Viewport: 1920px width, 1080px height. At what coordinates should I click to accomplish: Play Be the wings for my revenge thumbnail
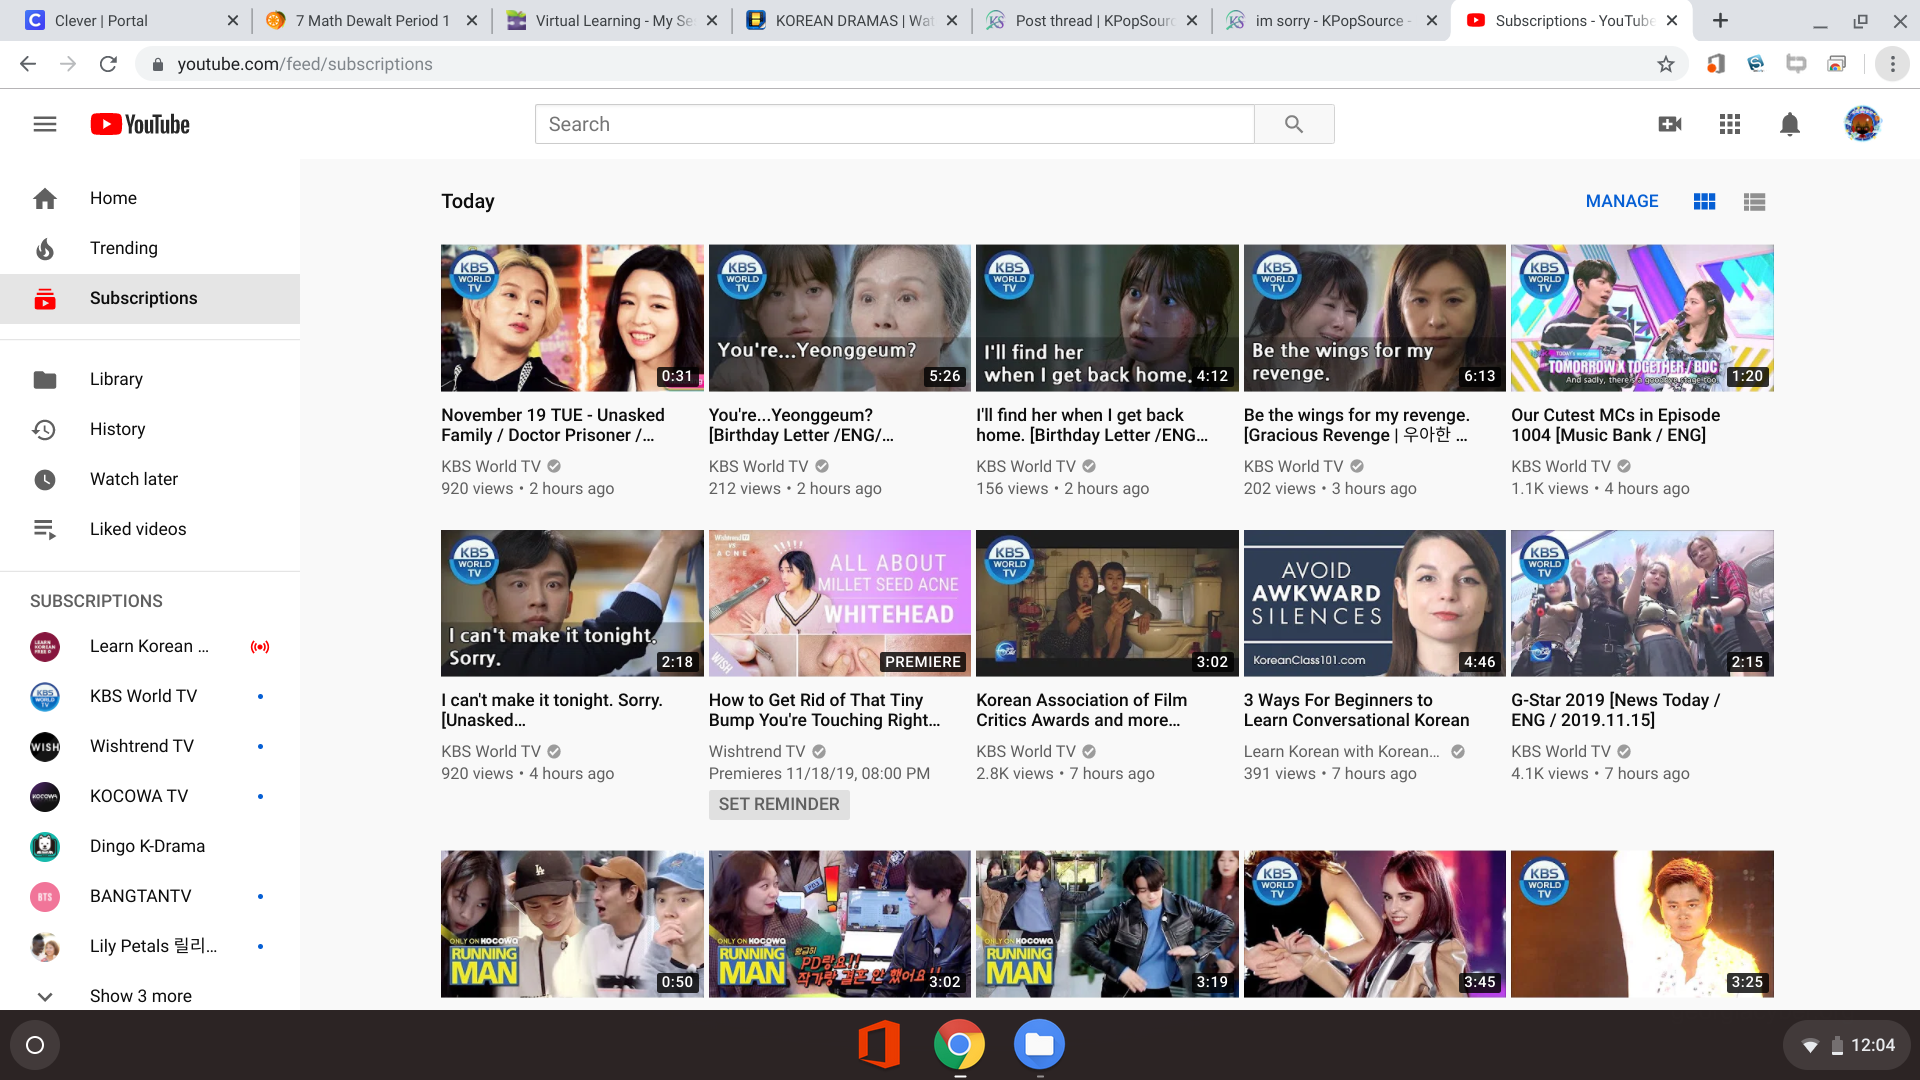(1375, 318)
